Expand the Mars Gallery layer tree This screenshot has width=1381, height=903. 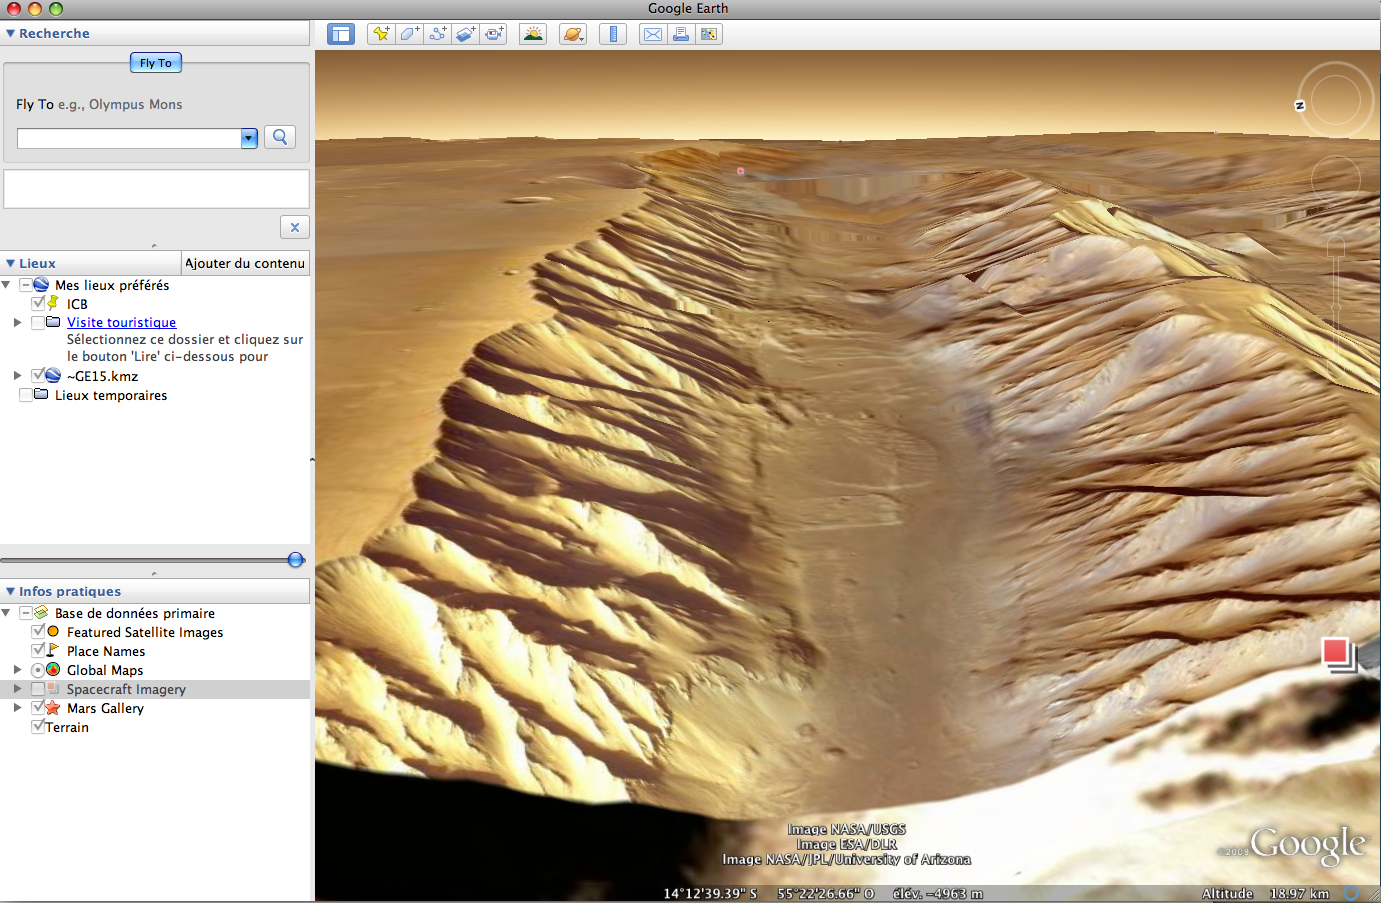coord(17,708)
